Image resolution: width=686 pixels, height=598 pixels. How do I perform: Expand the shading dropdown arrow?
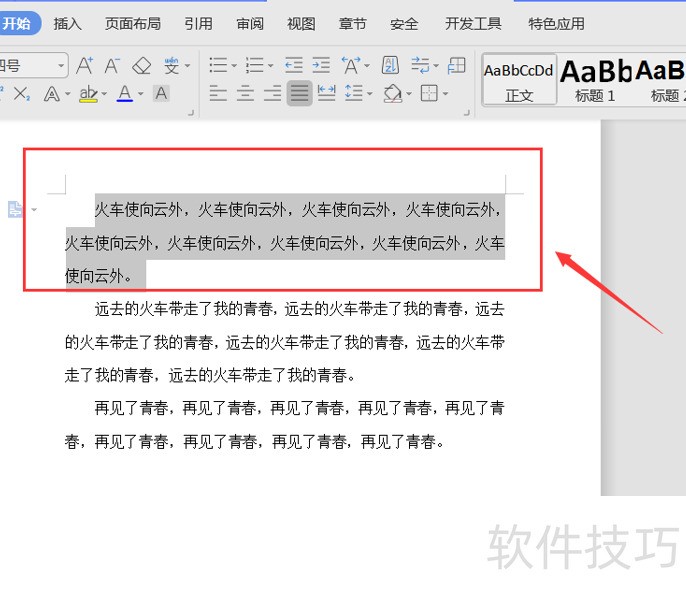point(409,94)
